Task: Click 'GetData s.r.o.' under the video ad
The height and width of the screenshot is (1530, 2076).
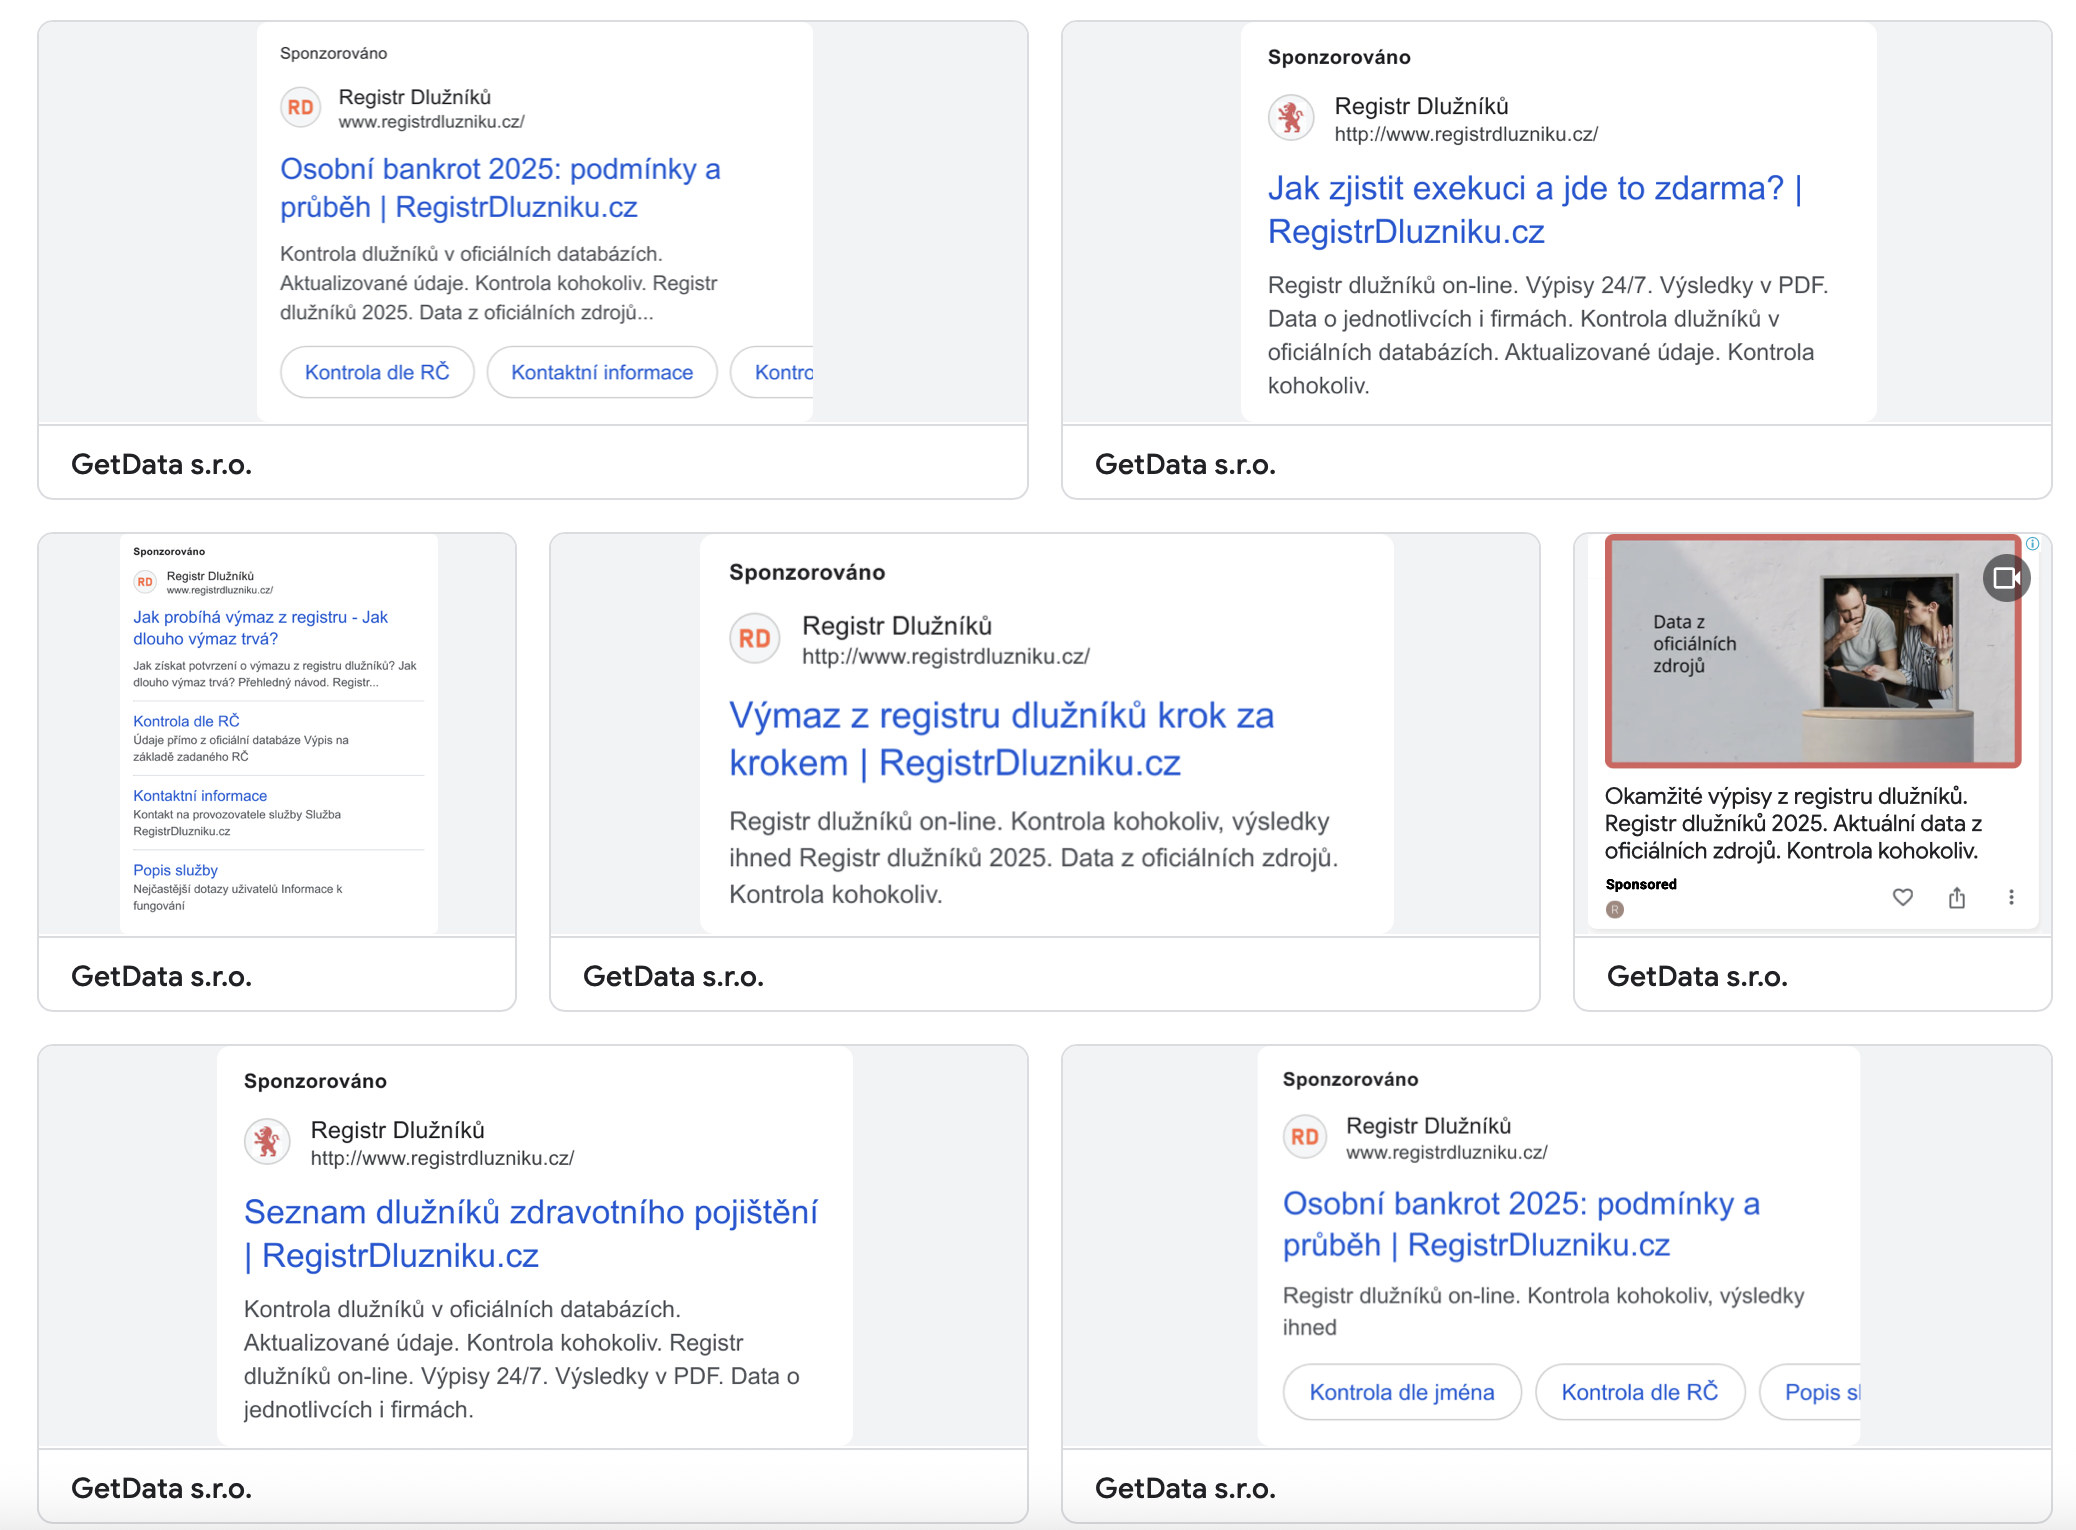Action: [x=1697, y=976]
